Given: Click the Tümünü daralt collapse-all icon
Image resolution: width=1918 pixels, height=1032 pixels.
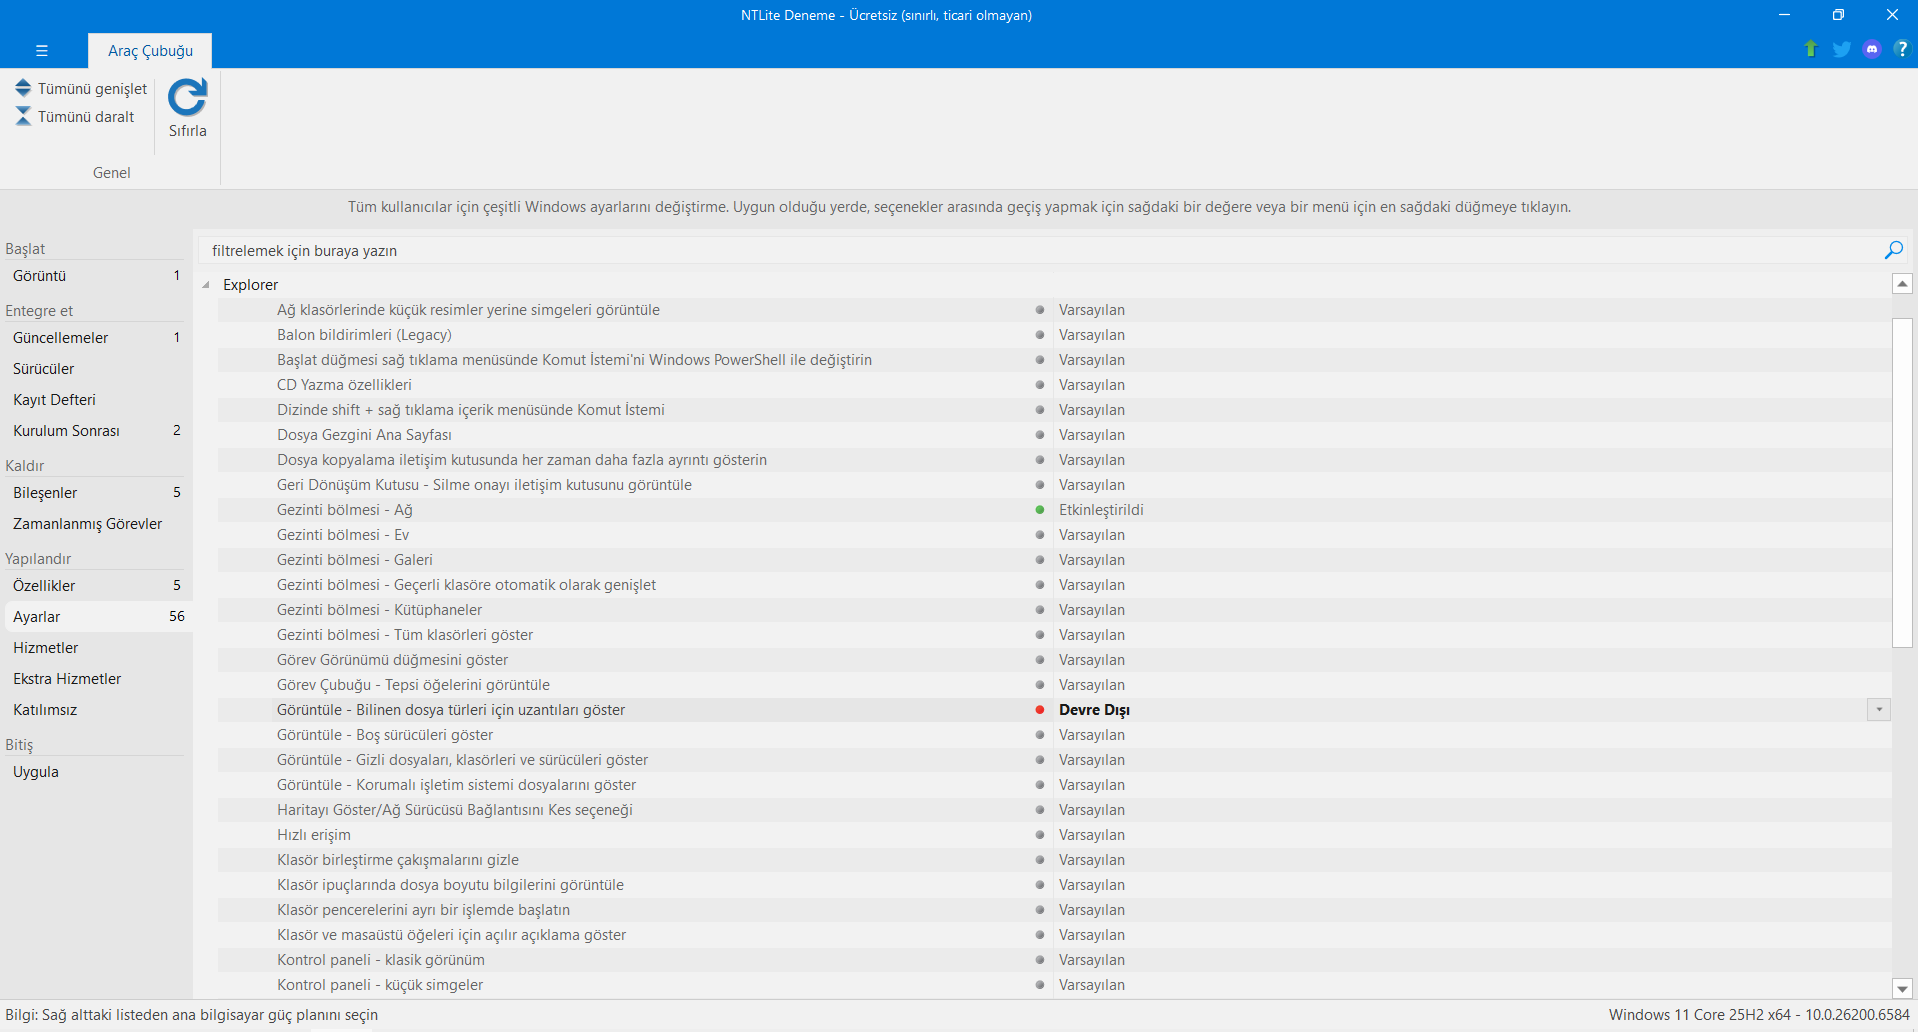Looking at the screenshot, I should tap(23, 116).
